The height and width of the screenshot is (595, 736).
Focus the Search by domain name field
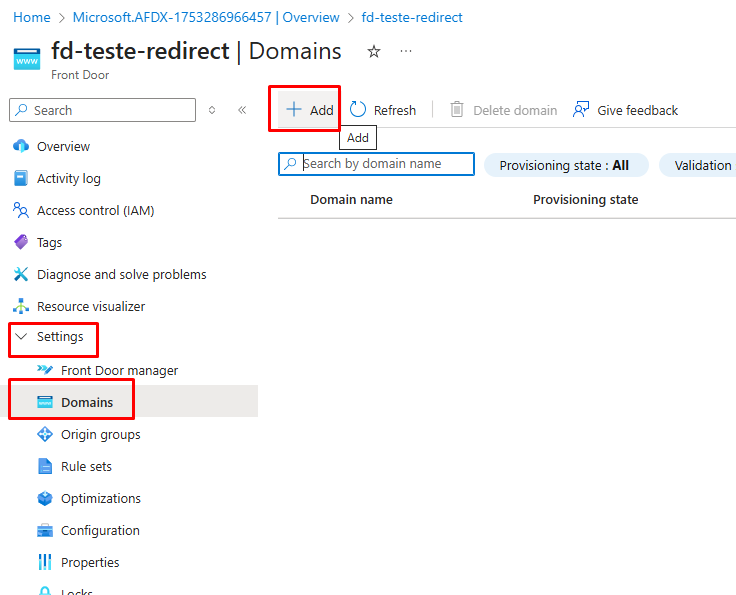coord(376,164)
